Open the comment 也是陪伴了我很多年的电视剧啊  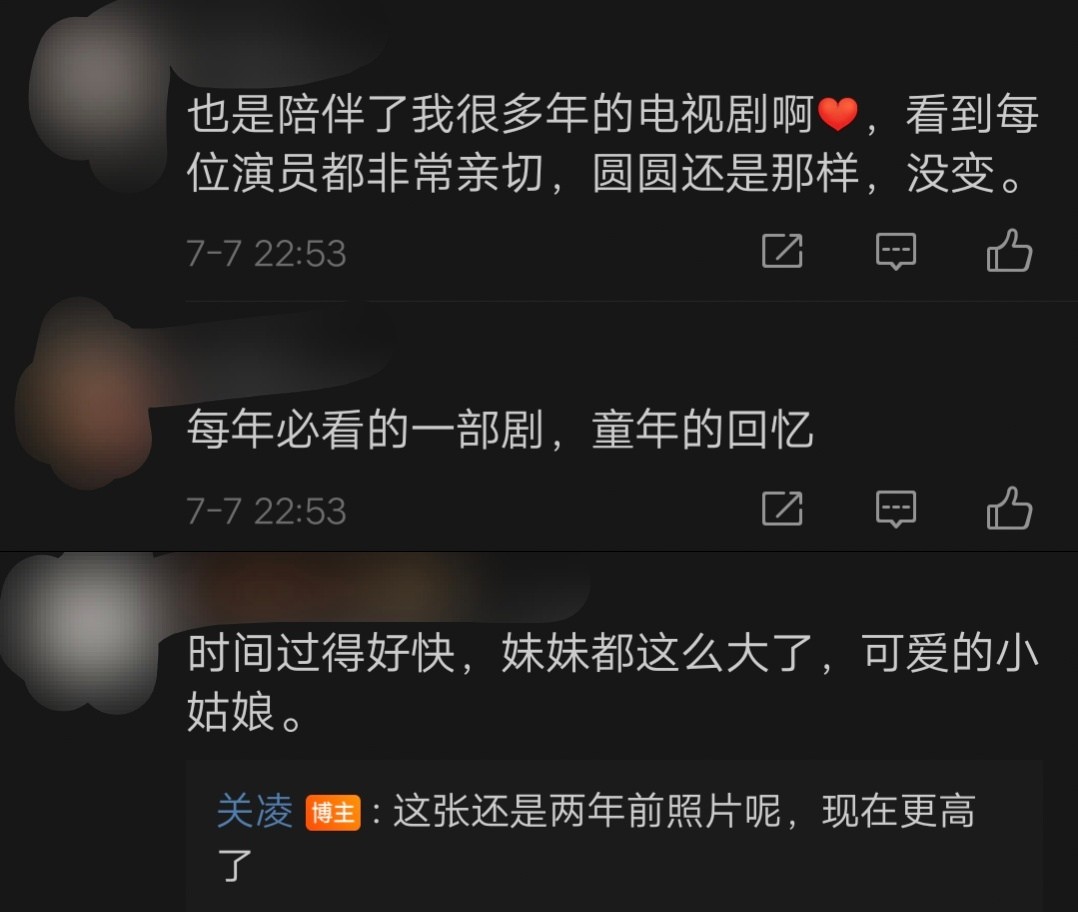(613, 143)
